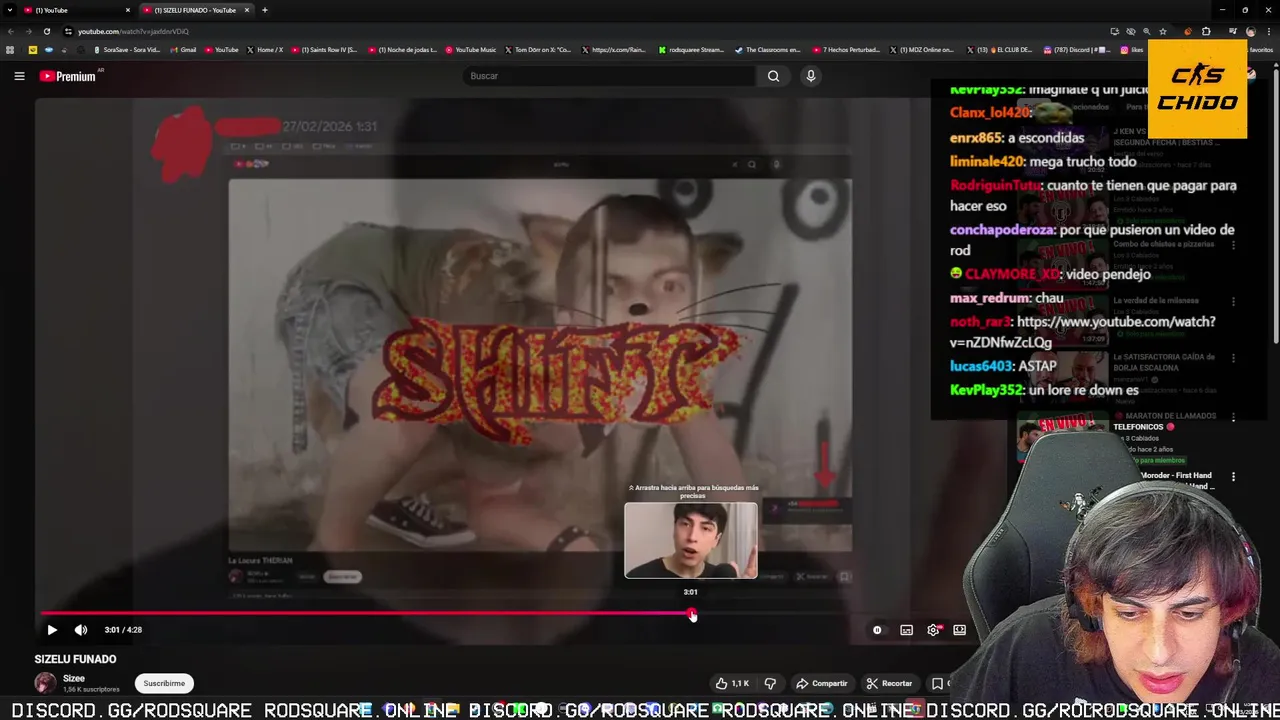Go back with browser back arrow
Screen dimensions: 1280x720
pyautogui.click(x=10, y=31)
